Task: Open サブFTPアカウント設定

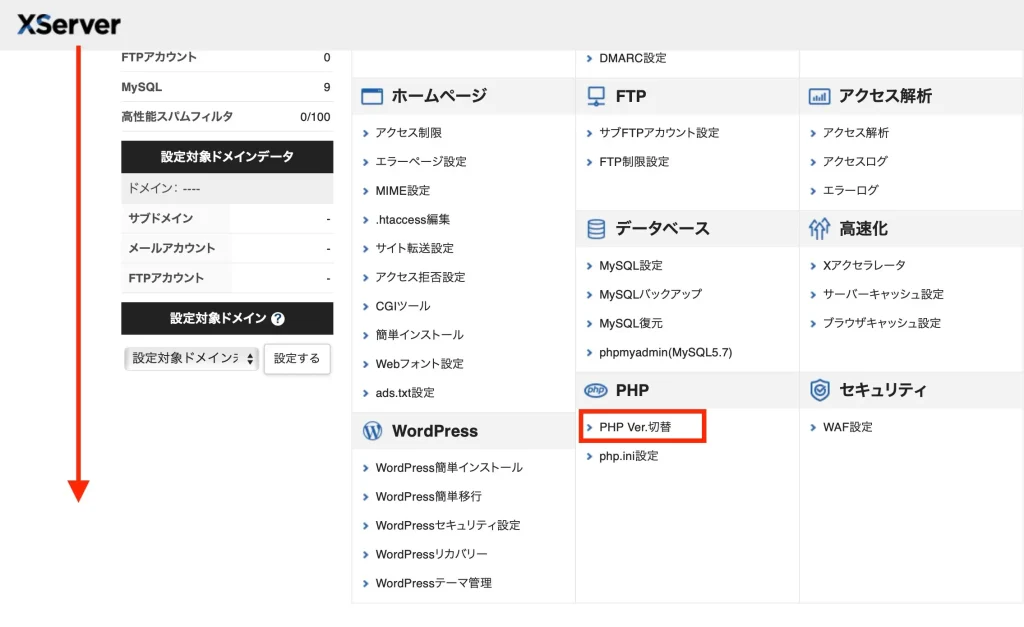Action: click(659, 133)
